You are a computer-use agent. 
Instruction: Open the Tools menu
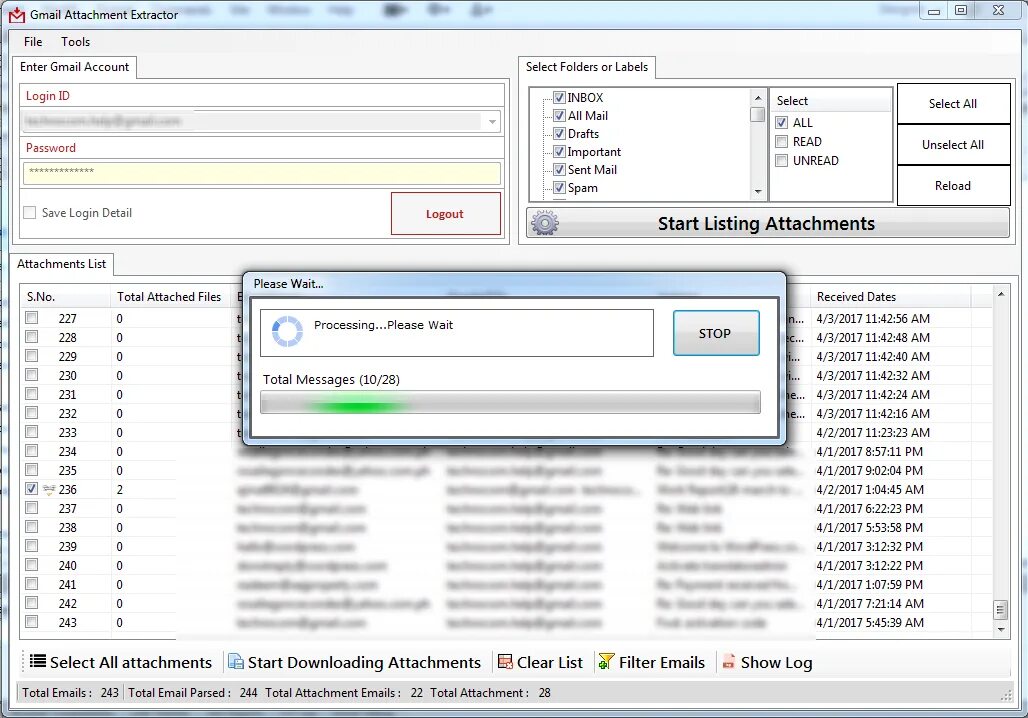point(75,41)
